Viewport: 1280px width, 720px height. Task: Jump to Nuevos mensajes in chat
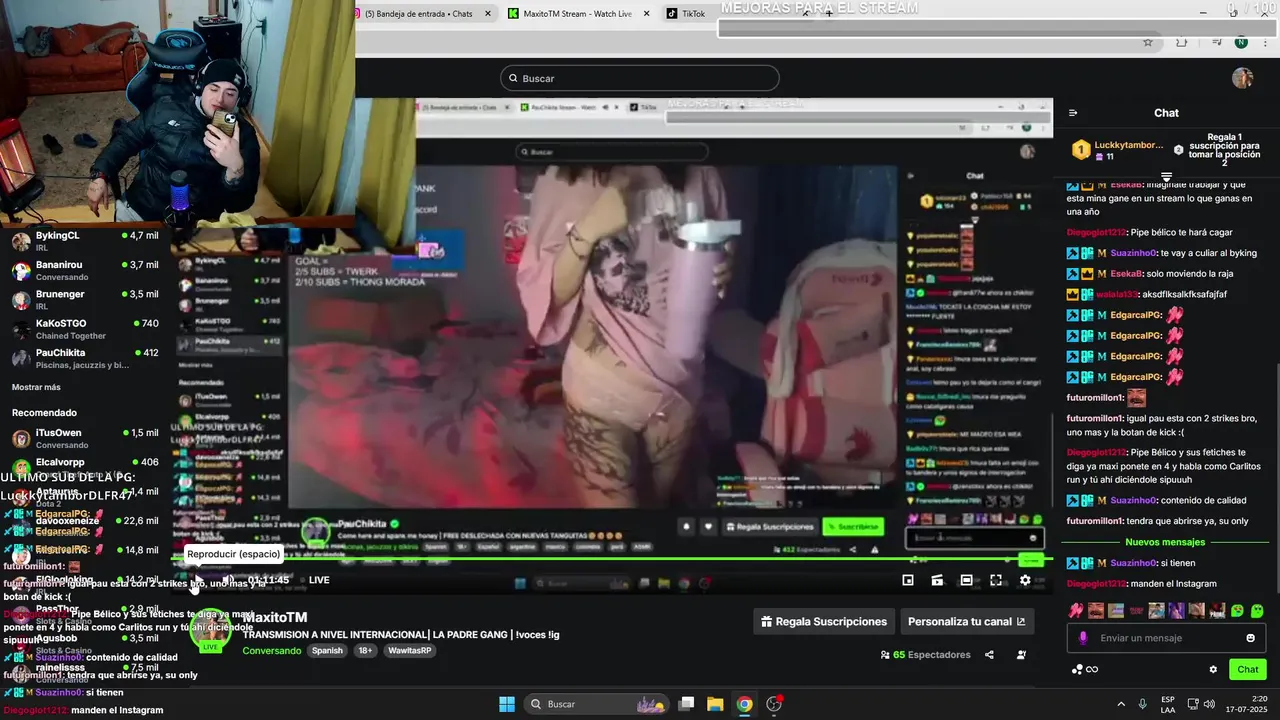(1165, 542)
